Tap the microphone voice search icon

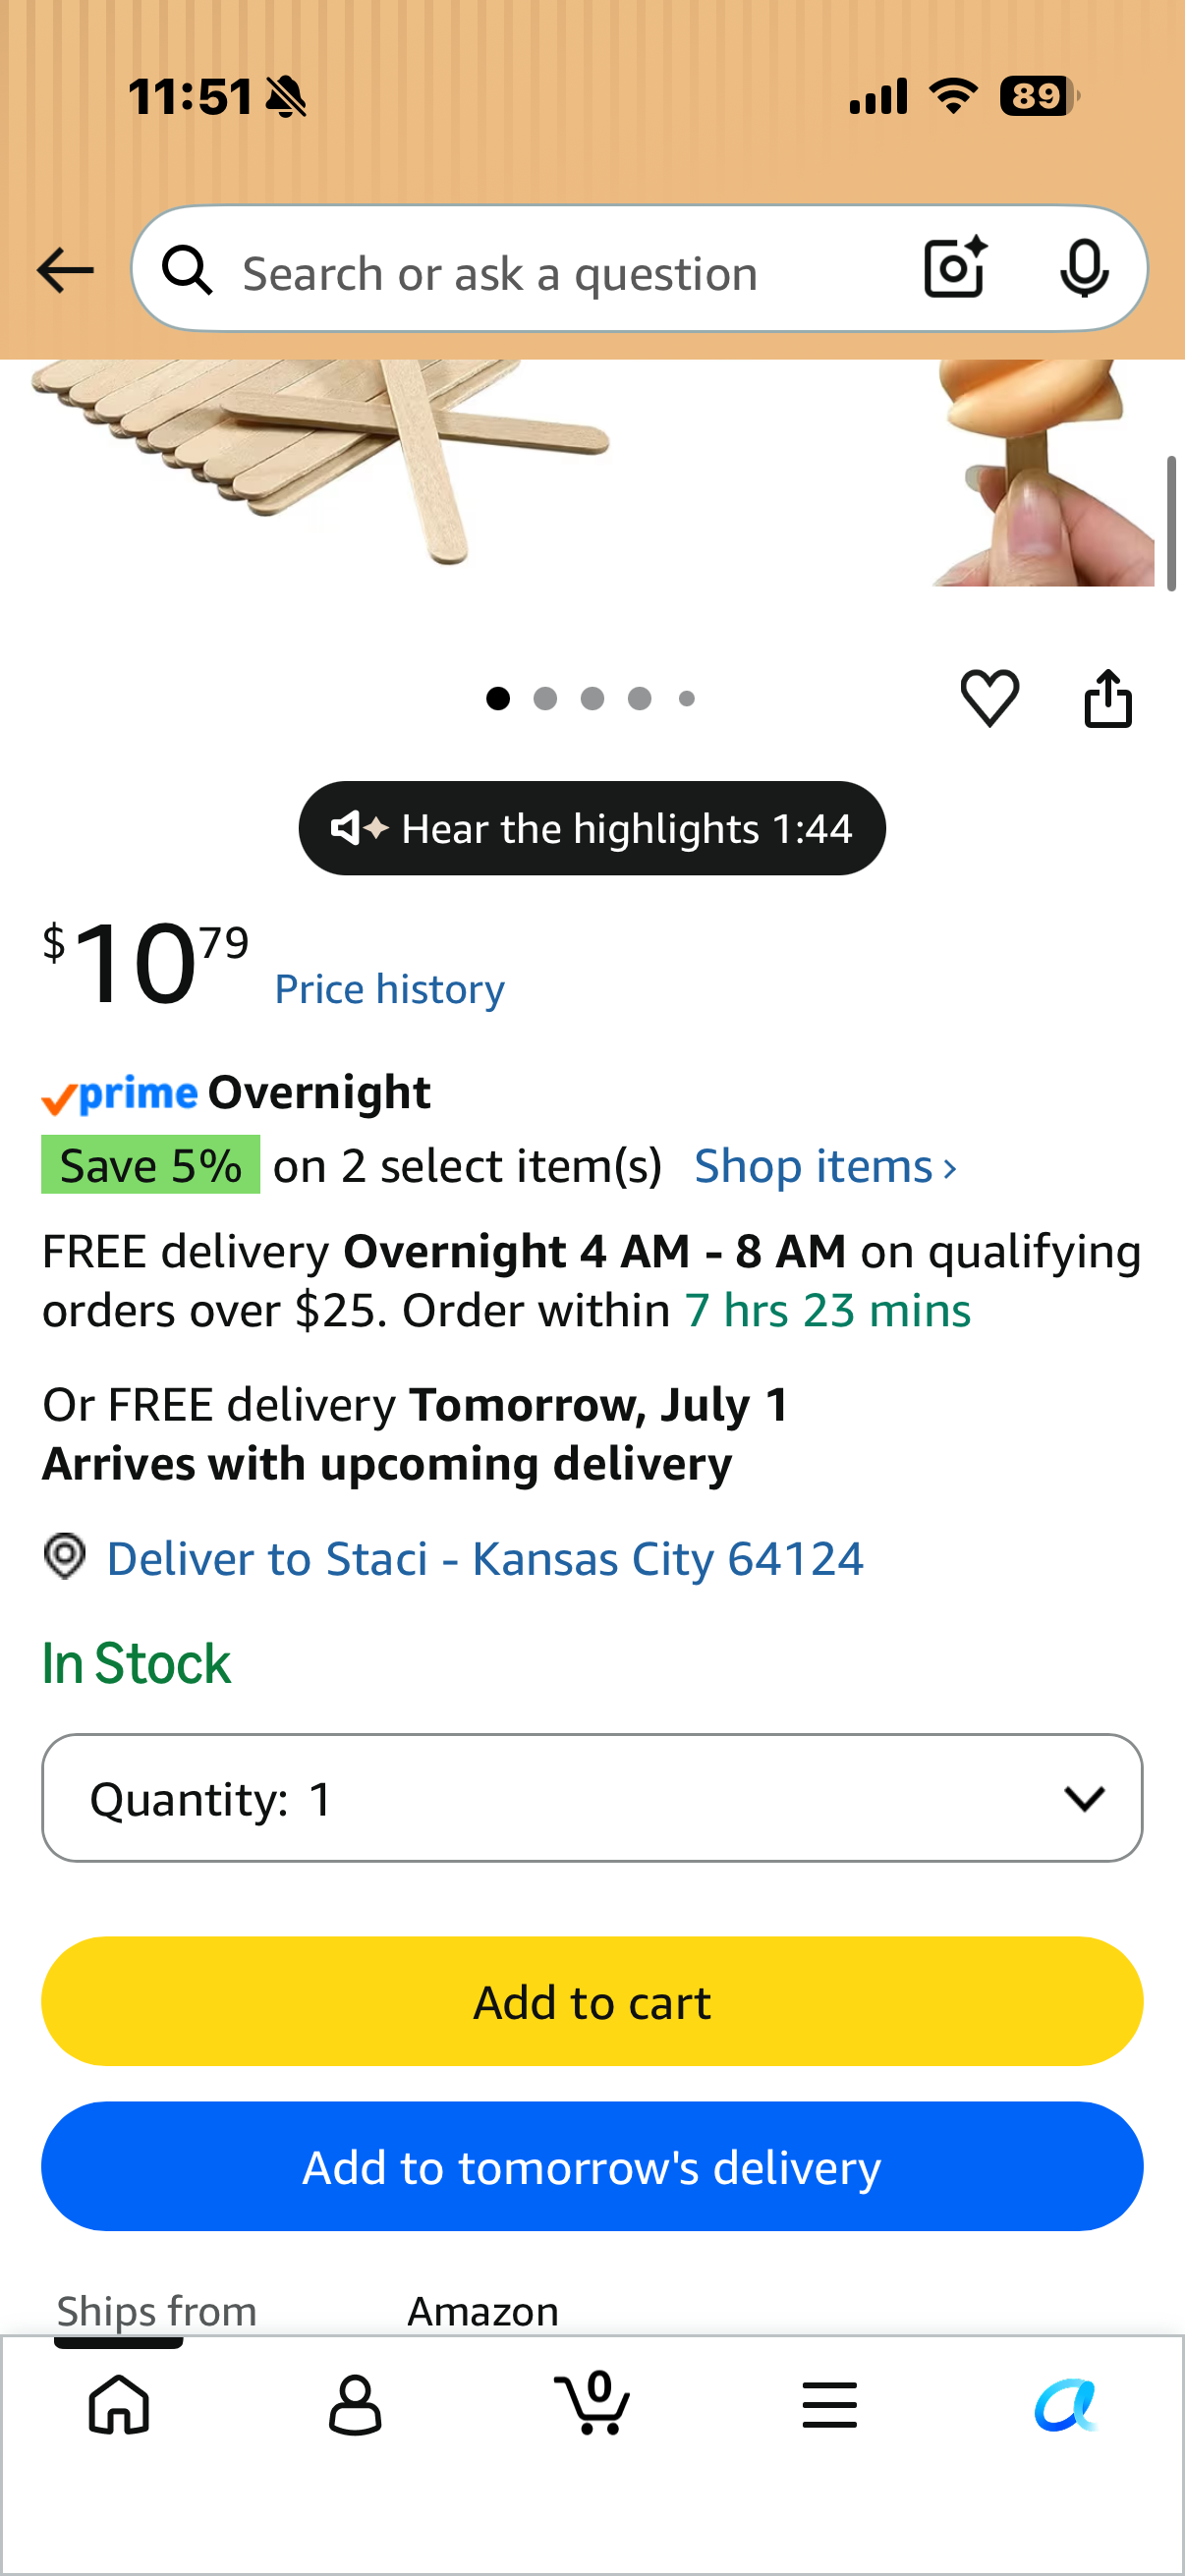pos(1084,268)
